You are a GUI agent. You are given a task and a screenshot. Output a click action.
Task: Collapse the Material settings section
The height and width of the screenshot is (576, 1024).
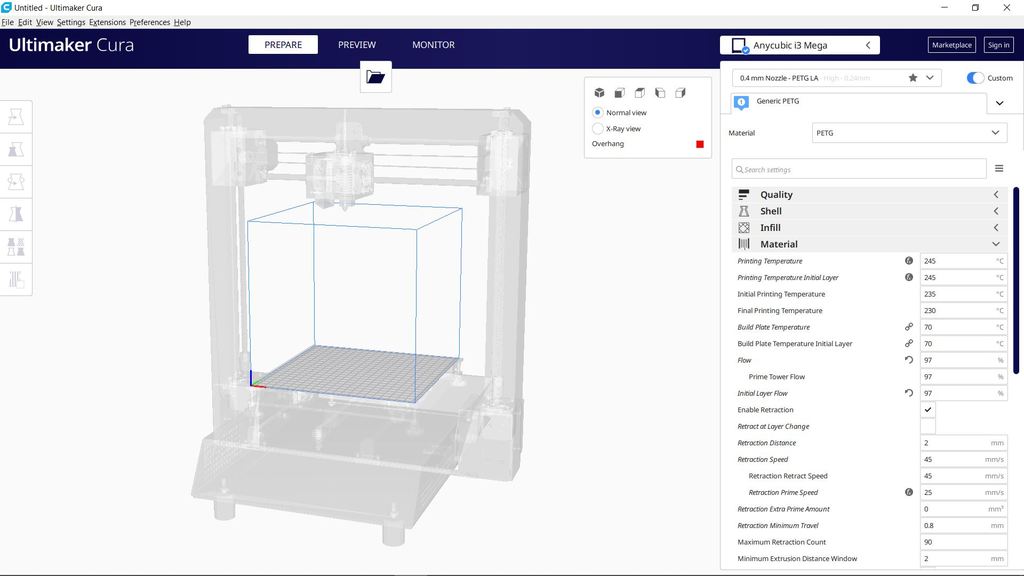[x=871, y=244]
